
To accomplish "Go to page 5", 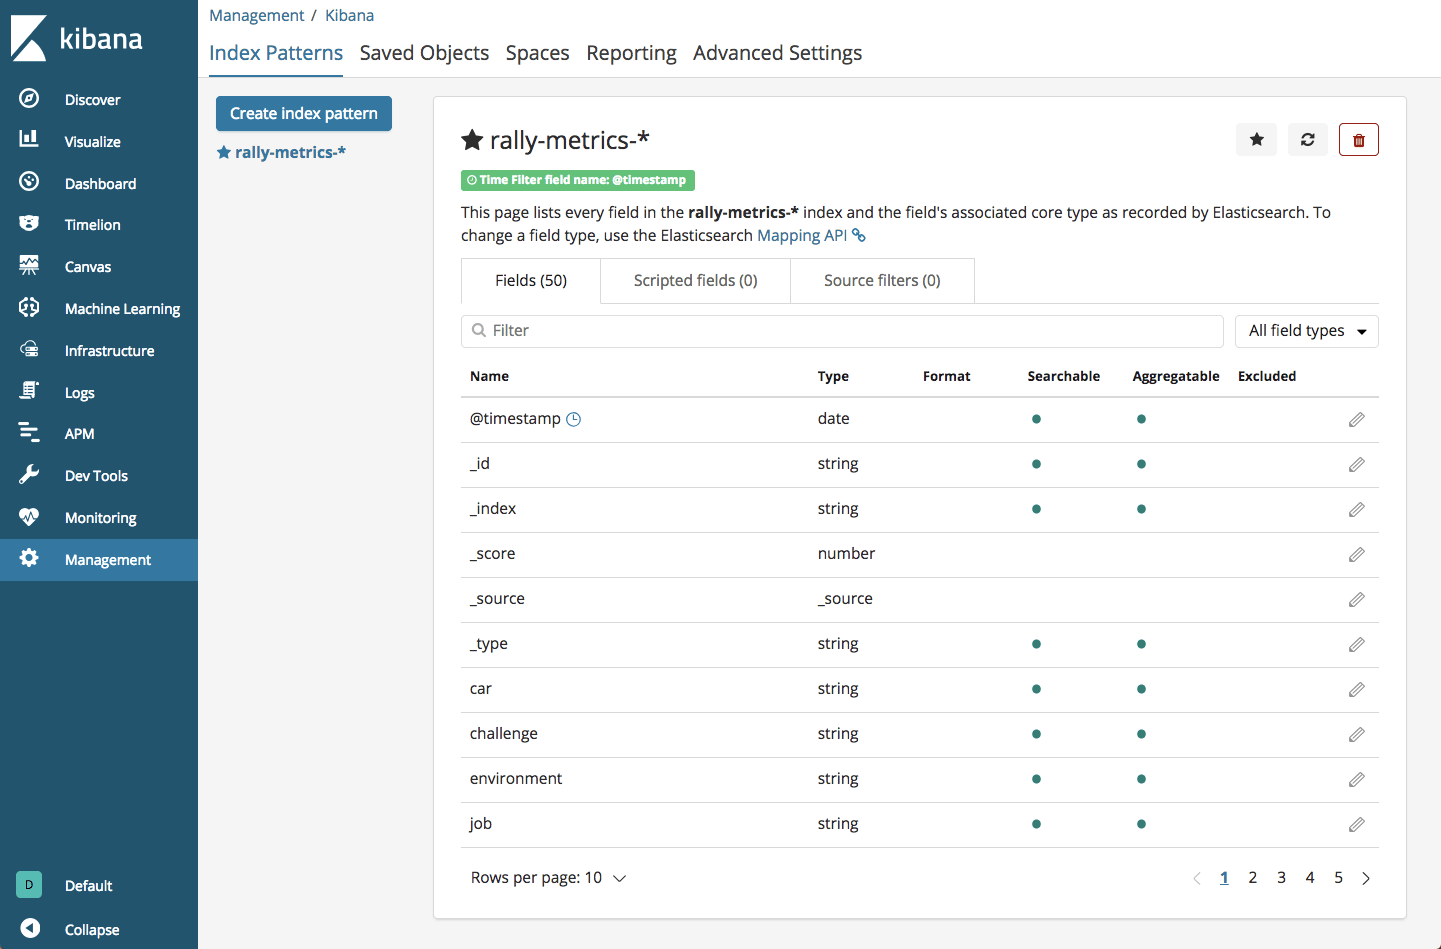I will pos(1338,878).
